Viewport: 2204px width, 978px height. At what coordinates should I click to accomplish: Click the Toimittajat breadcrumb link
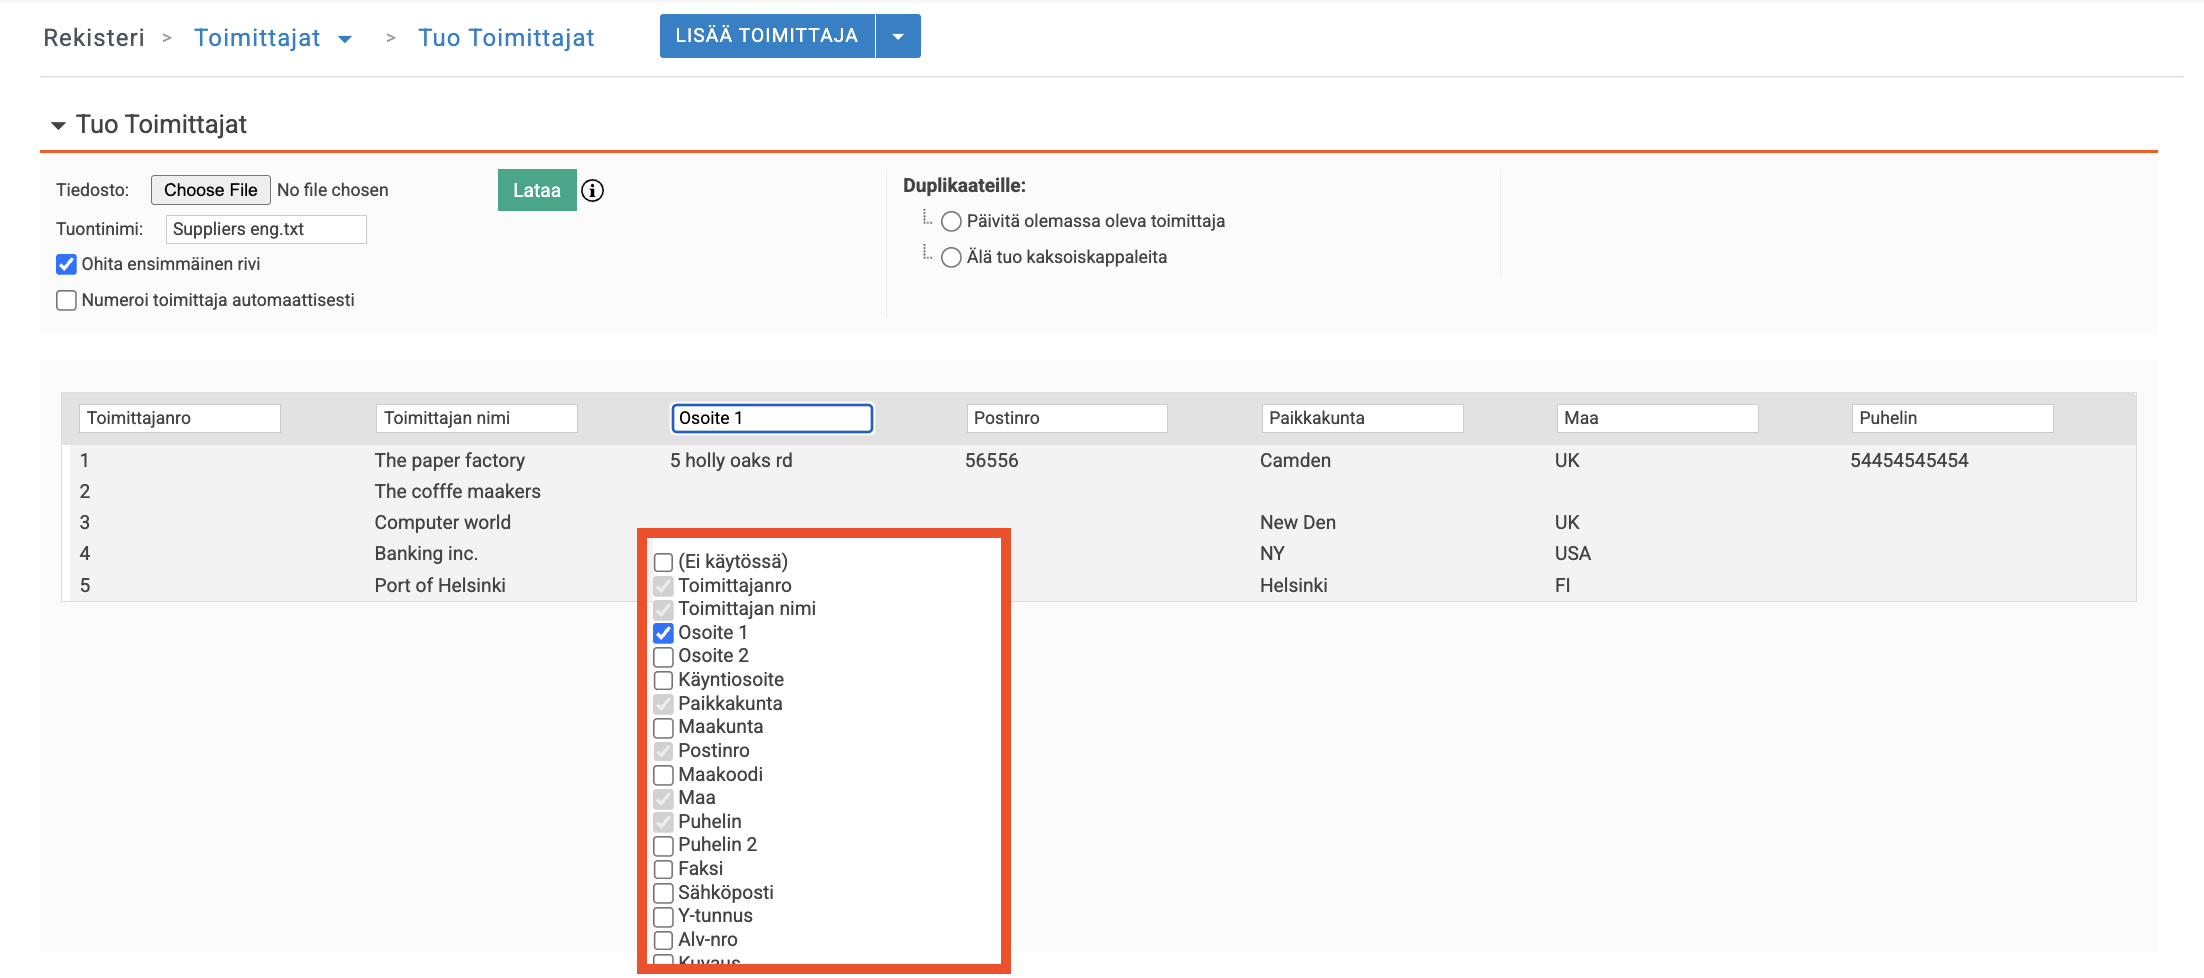257,38
